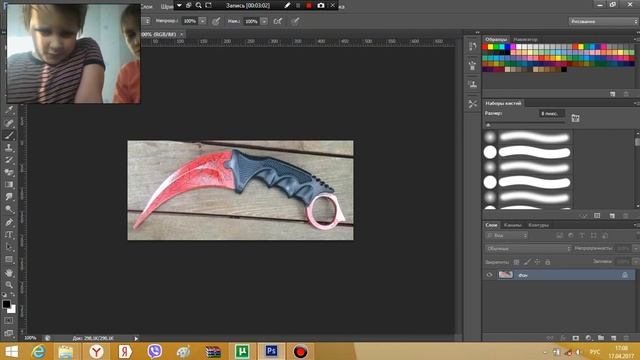This screenshot has height=360, width=640.
Task: Open the Обычные blend mode dropdown
Action: pyautogui.click(x=528, y=249)
